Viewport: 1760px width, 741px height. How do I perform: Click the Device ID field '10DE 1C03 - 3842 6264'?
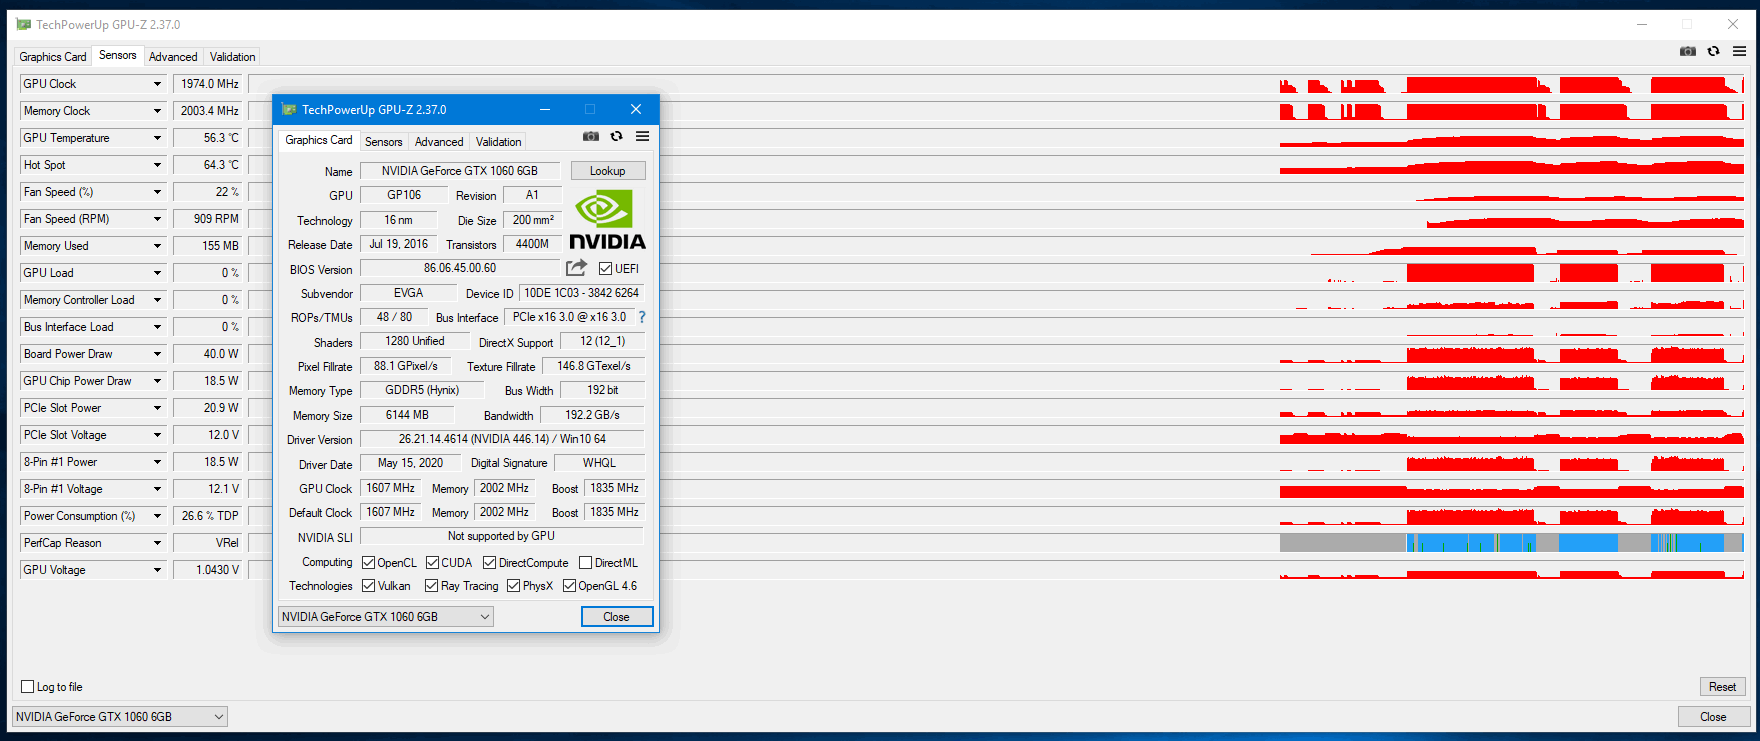[582, 293]
